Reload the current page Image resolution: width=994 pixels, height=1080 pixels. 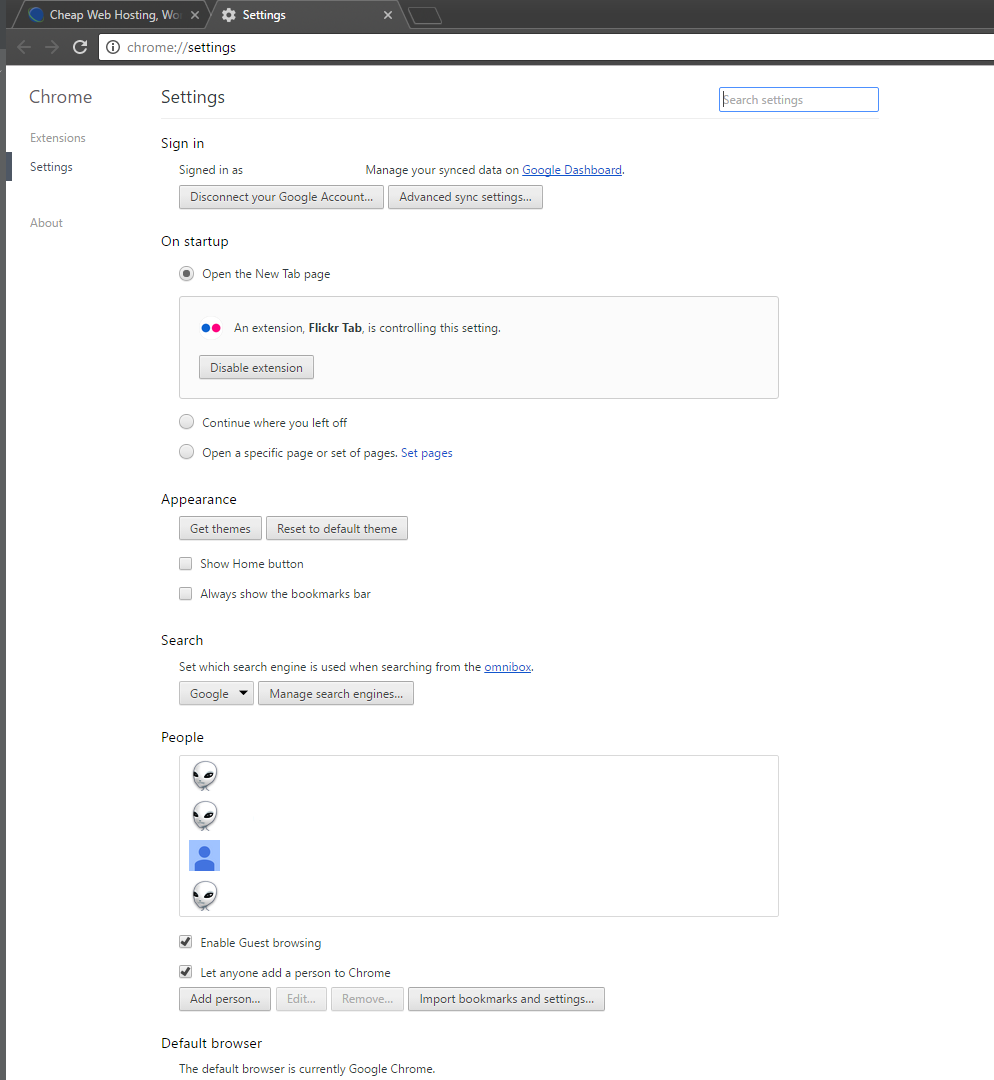pos(80,47)
